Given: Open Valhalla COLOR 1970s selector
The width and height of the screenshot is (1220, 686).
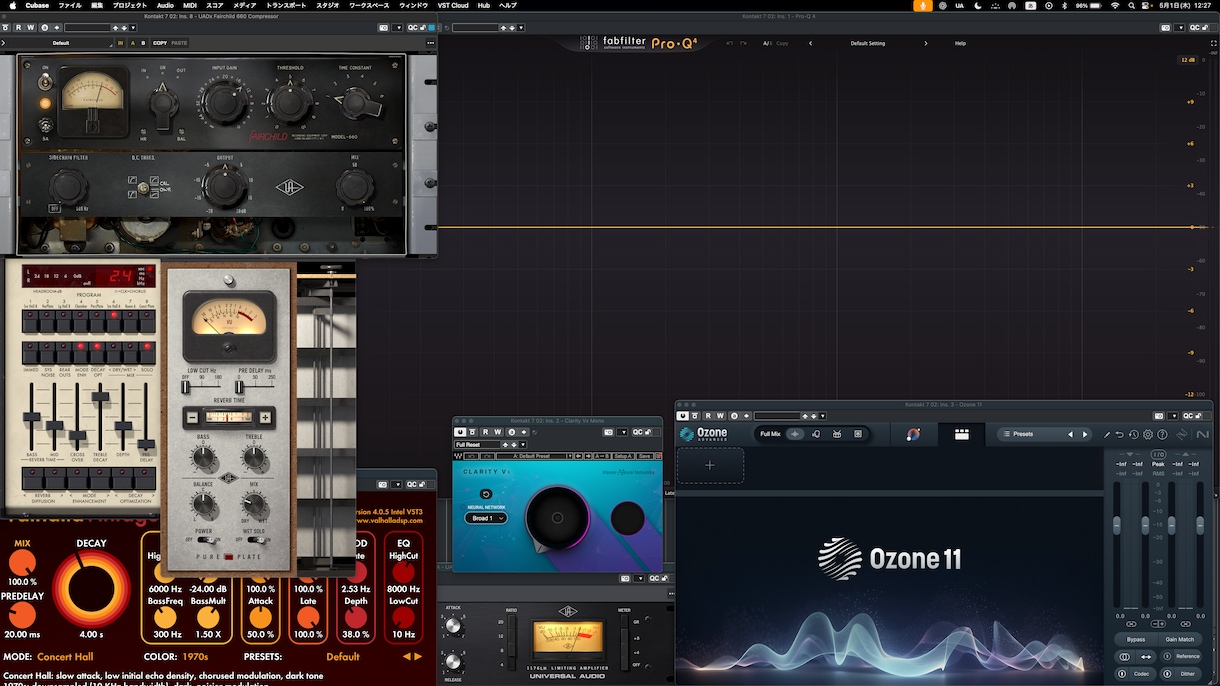Looking at the screenshot, I should 194,657.
